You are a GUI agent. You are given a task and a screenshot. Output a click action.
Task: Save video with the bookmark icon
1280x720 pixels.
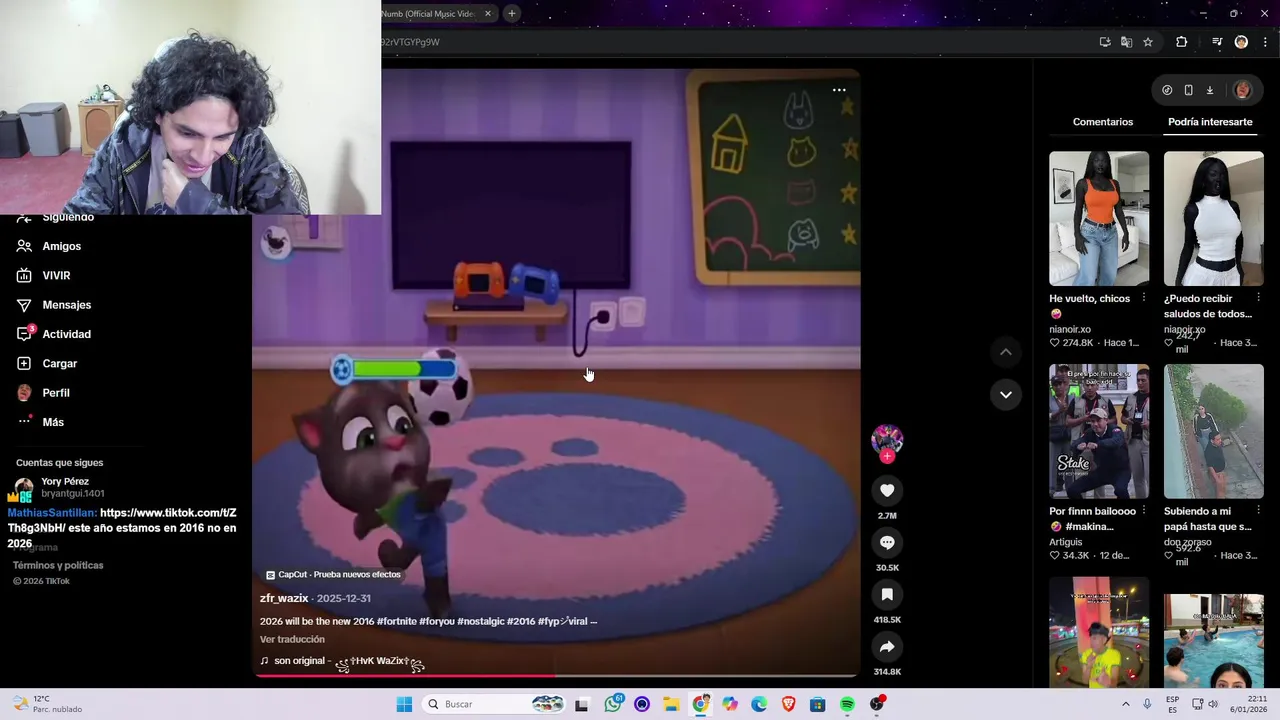pyautogui.click(x=887, y=594)
